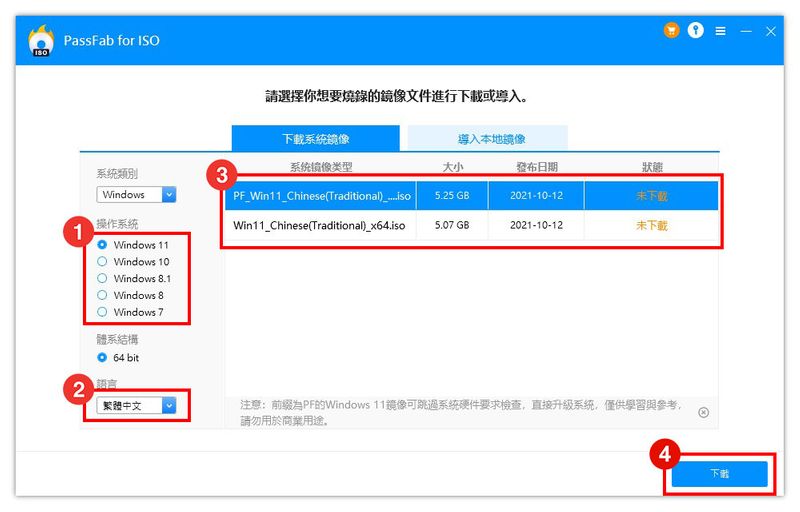Expand the 系統類別 Windows dropdown
800x512 pixels.
point(136,194)
